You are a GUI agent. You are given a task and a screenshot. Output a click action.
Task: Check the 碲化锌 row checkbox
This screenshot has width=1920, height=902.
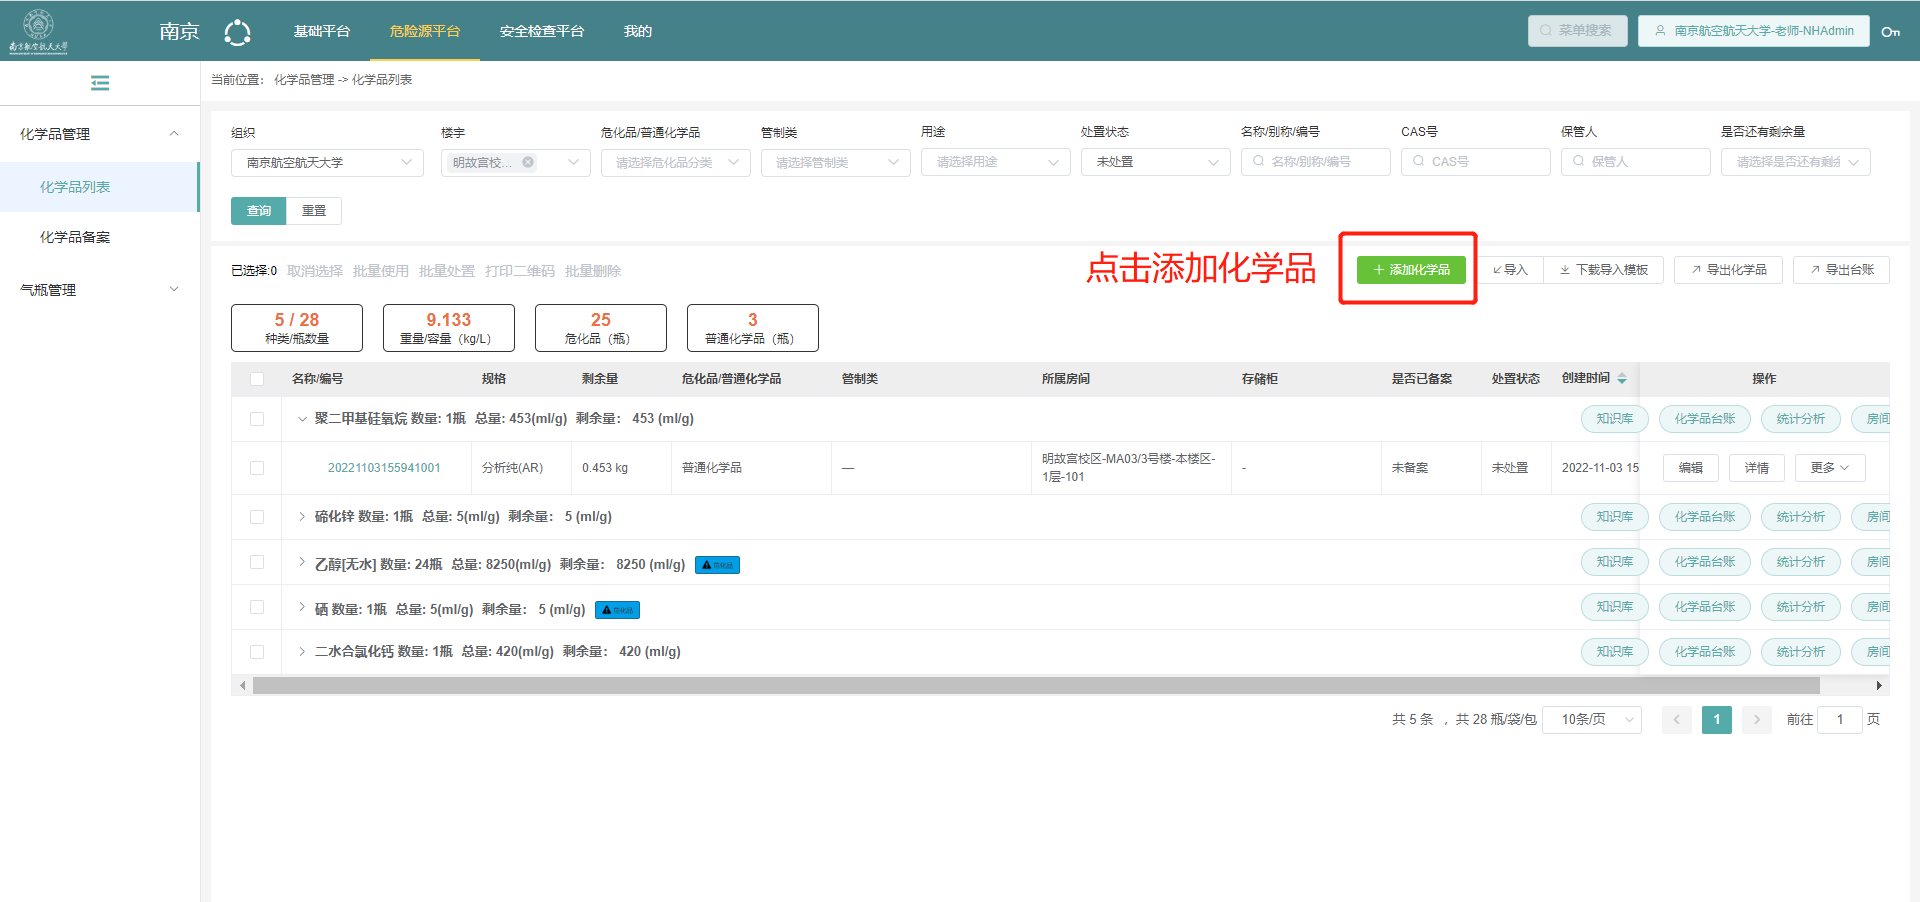[257, 517]
